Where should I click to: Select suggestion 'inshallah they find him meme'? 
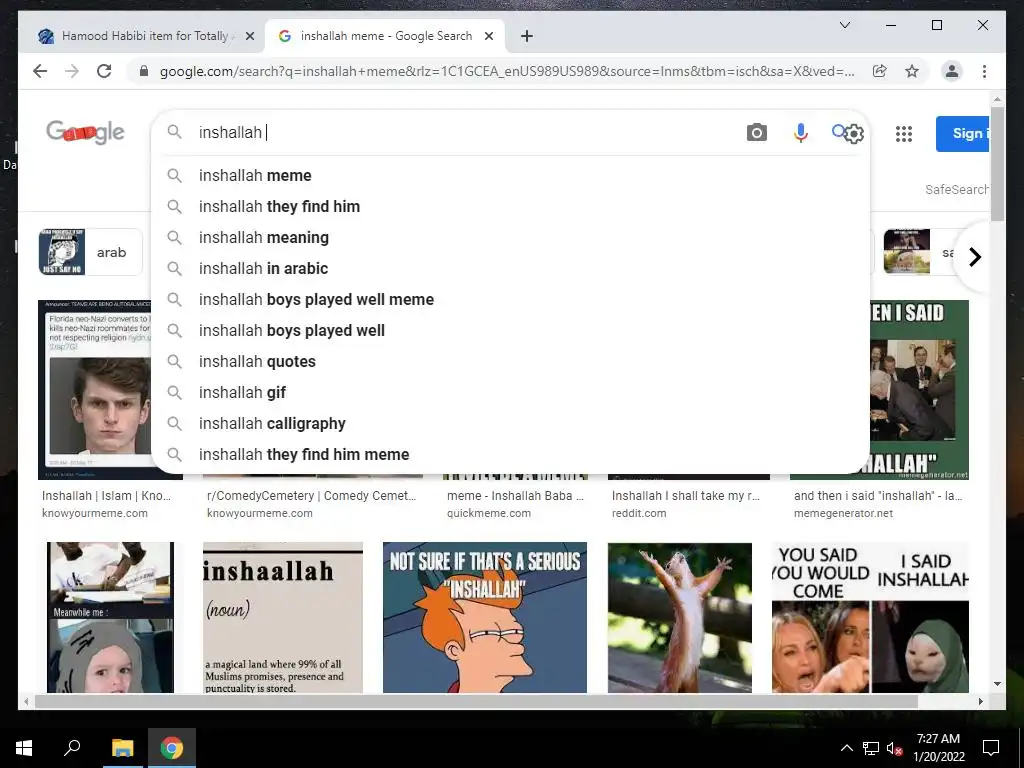[511, 455]
